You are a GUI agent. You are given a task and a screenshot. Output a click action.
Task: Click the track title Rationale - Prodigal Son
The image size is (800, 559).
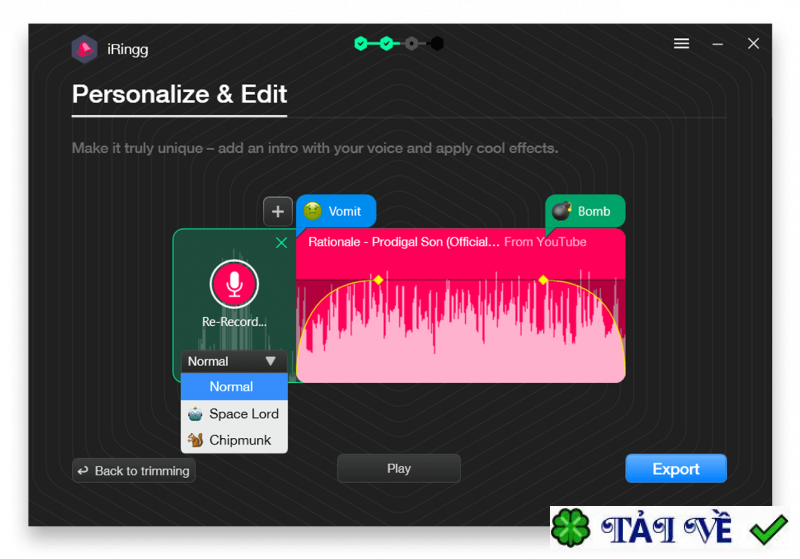[x=404, y=242]
